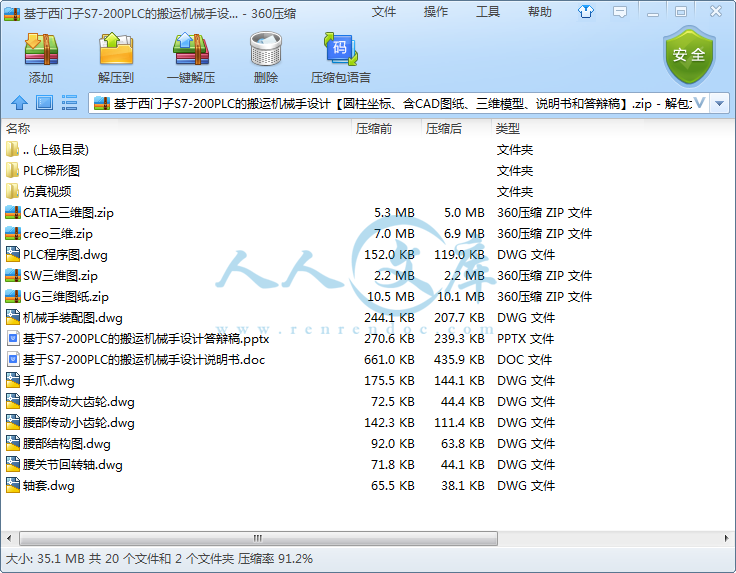Select UG三维图纸.zip file
This screenshot has height=573, width=736.
(66, 297)
